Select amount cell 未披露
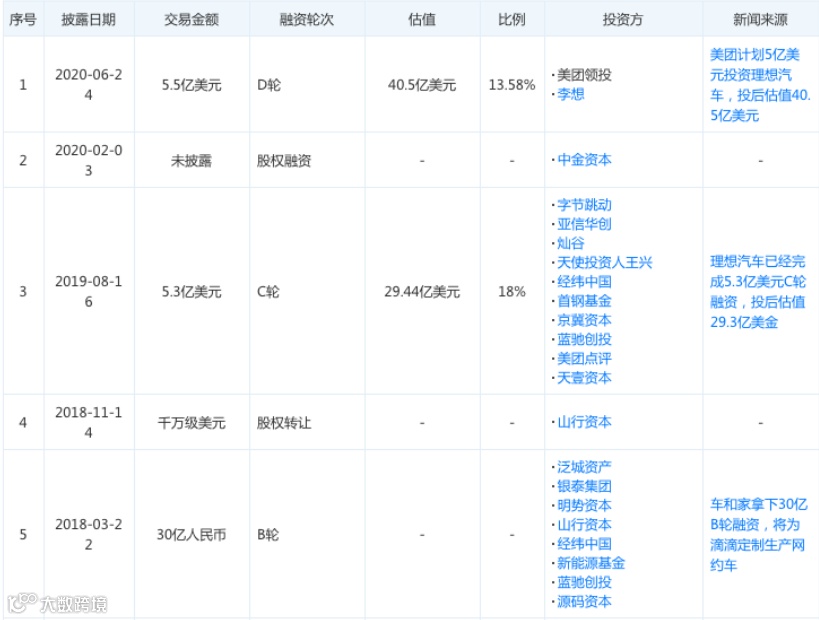Image resolution: width=819 pixels, height=620 pixels. pos(191,160)
